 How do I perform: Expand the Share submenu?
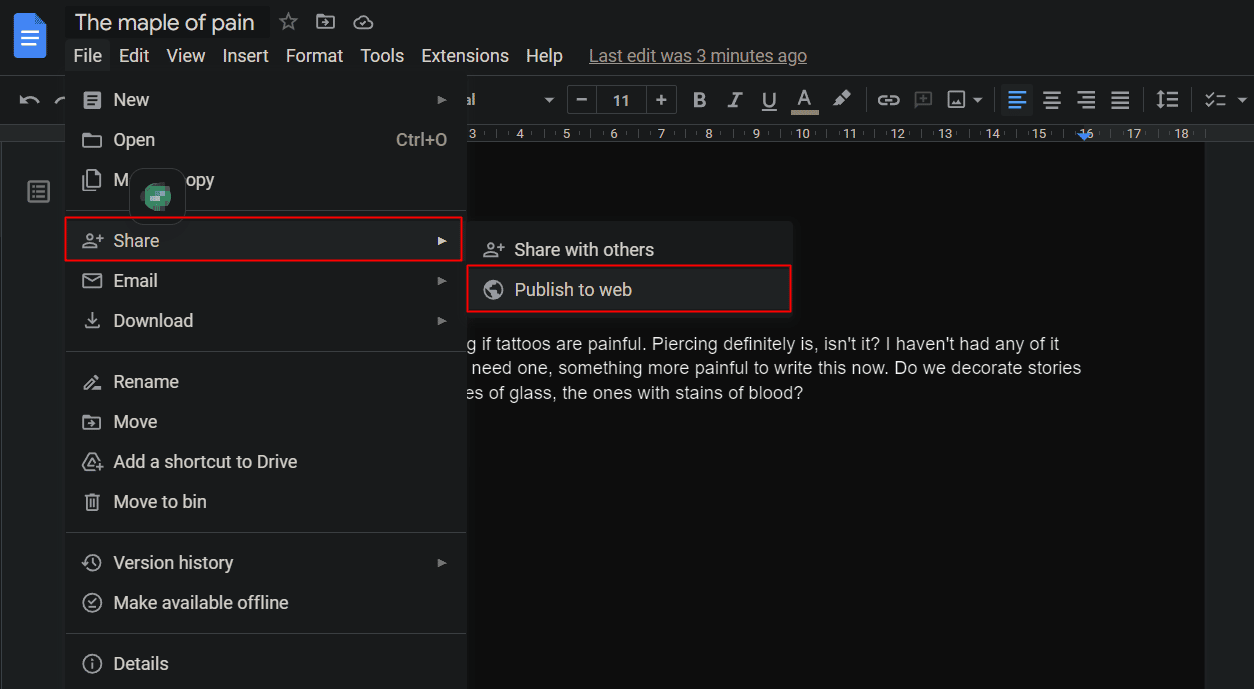click(264, 240)
